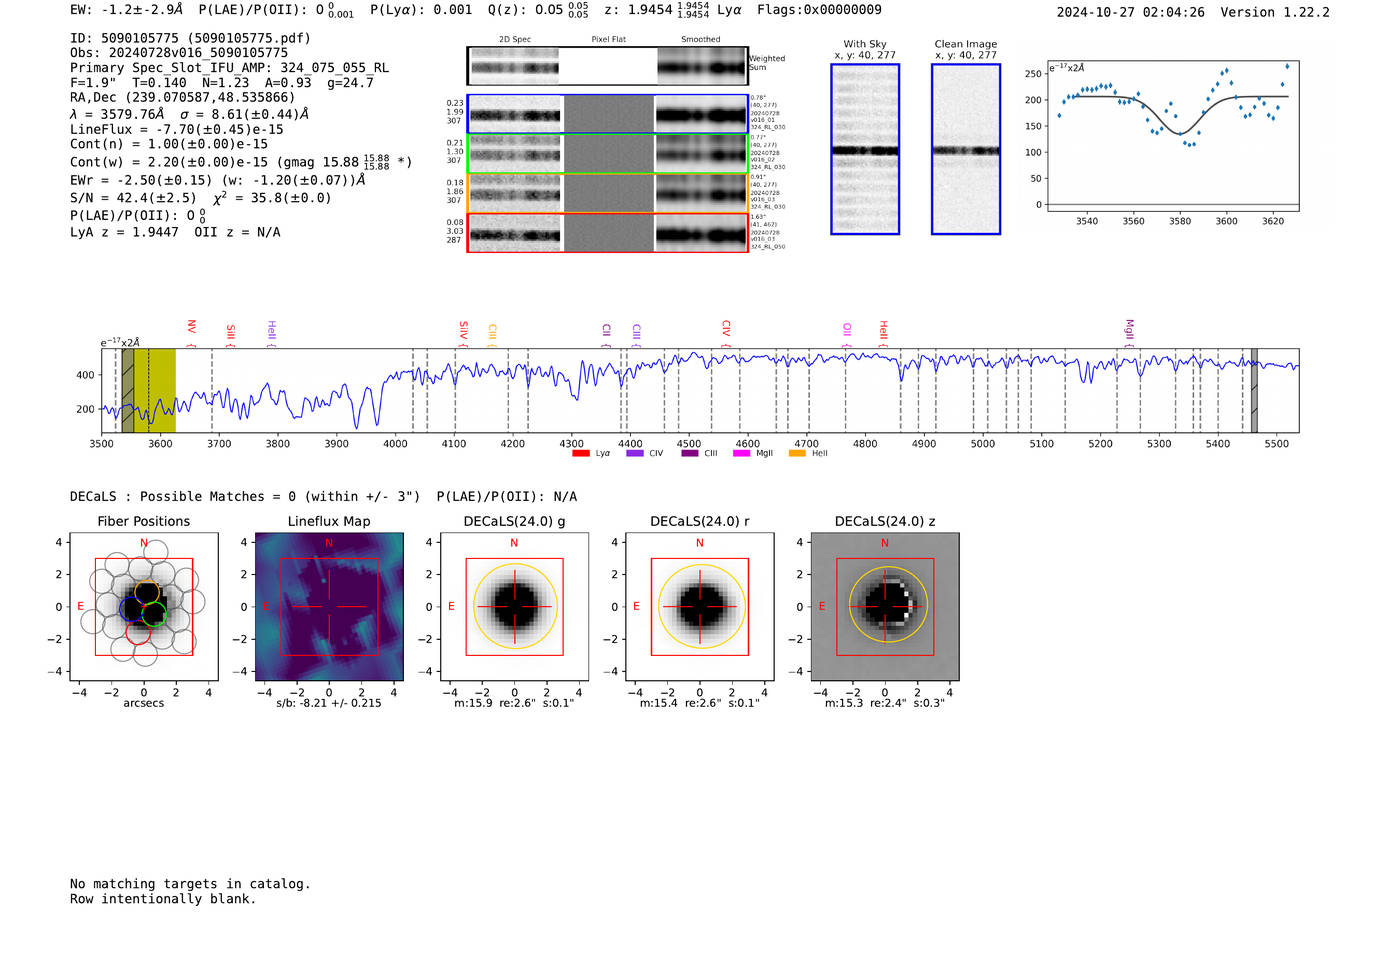The height and width of the screenshot is (953, 1400).
Task: Select the blue-framed fiber spectrum row
Action: tap(607, 114)
